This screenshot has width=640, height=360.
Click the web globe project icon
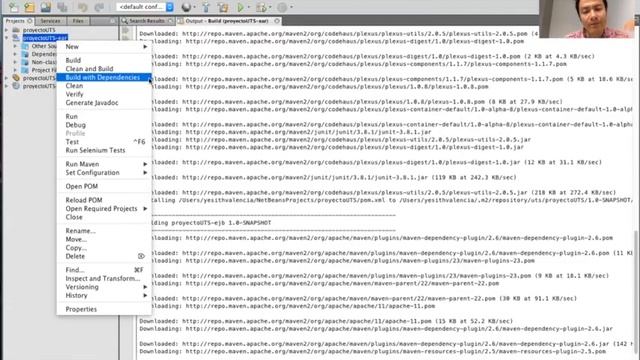click(16, 86)
